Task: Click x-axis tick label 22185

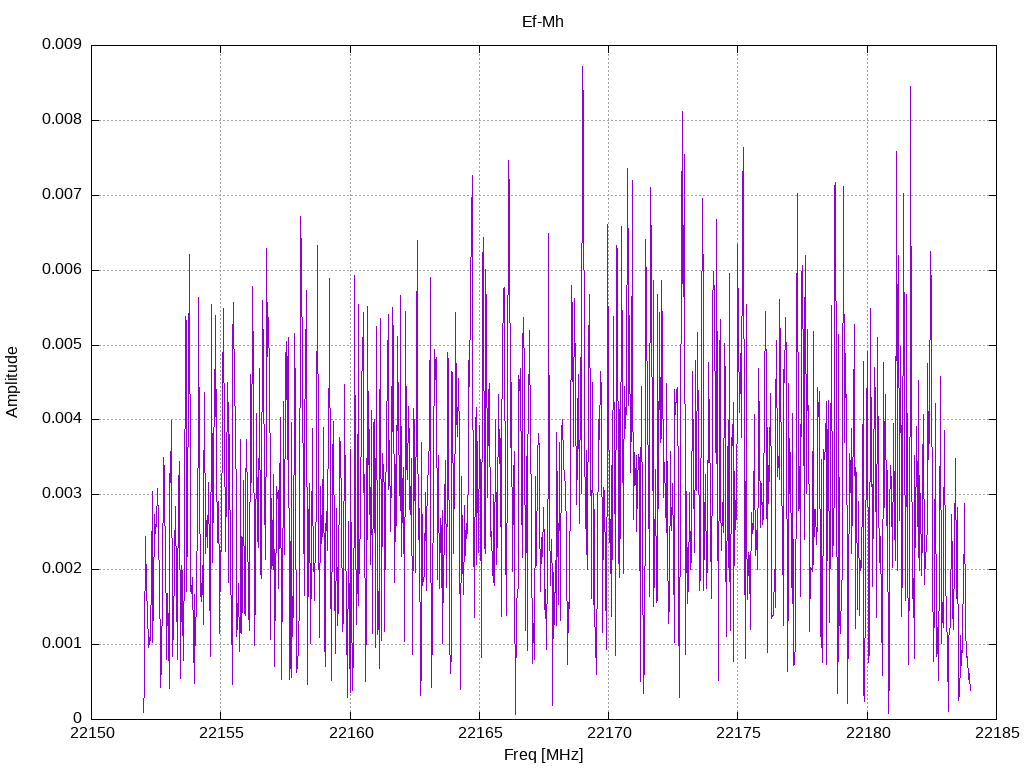Action: coord(997,733)
